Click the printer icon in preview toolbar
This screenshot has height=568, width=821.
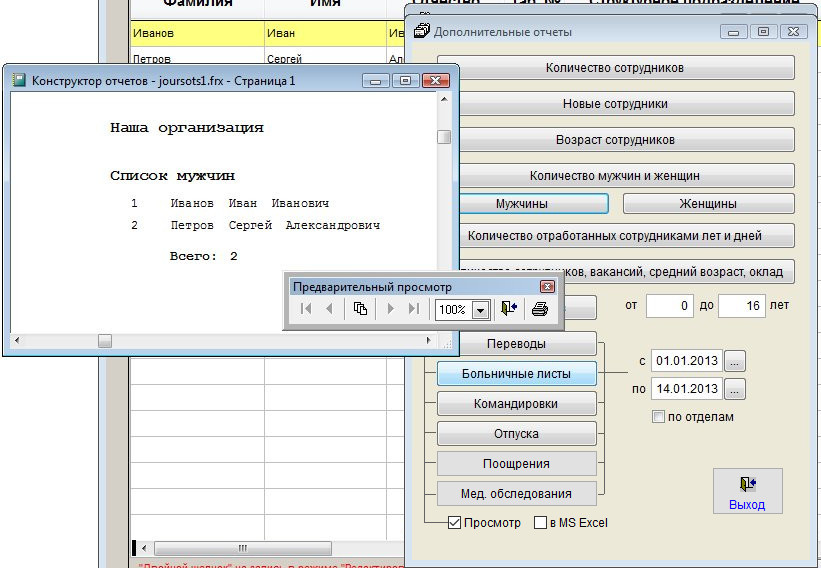(540, 310)
